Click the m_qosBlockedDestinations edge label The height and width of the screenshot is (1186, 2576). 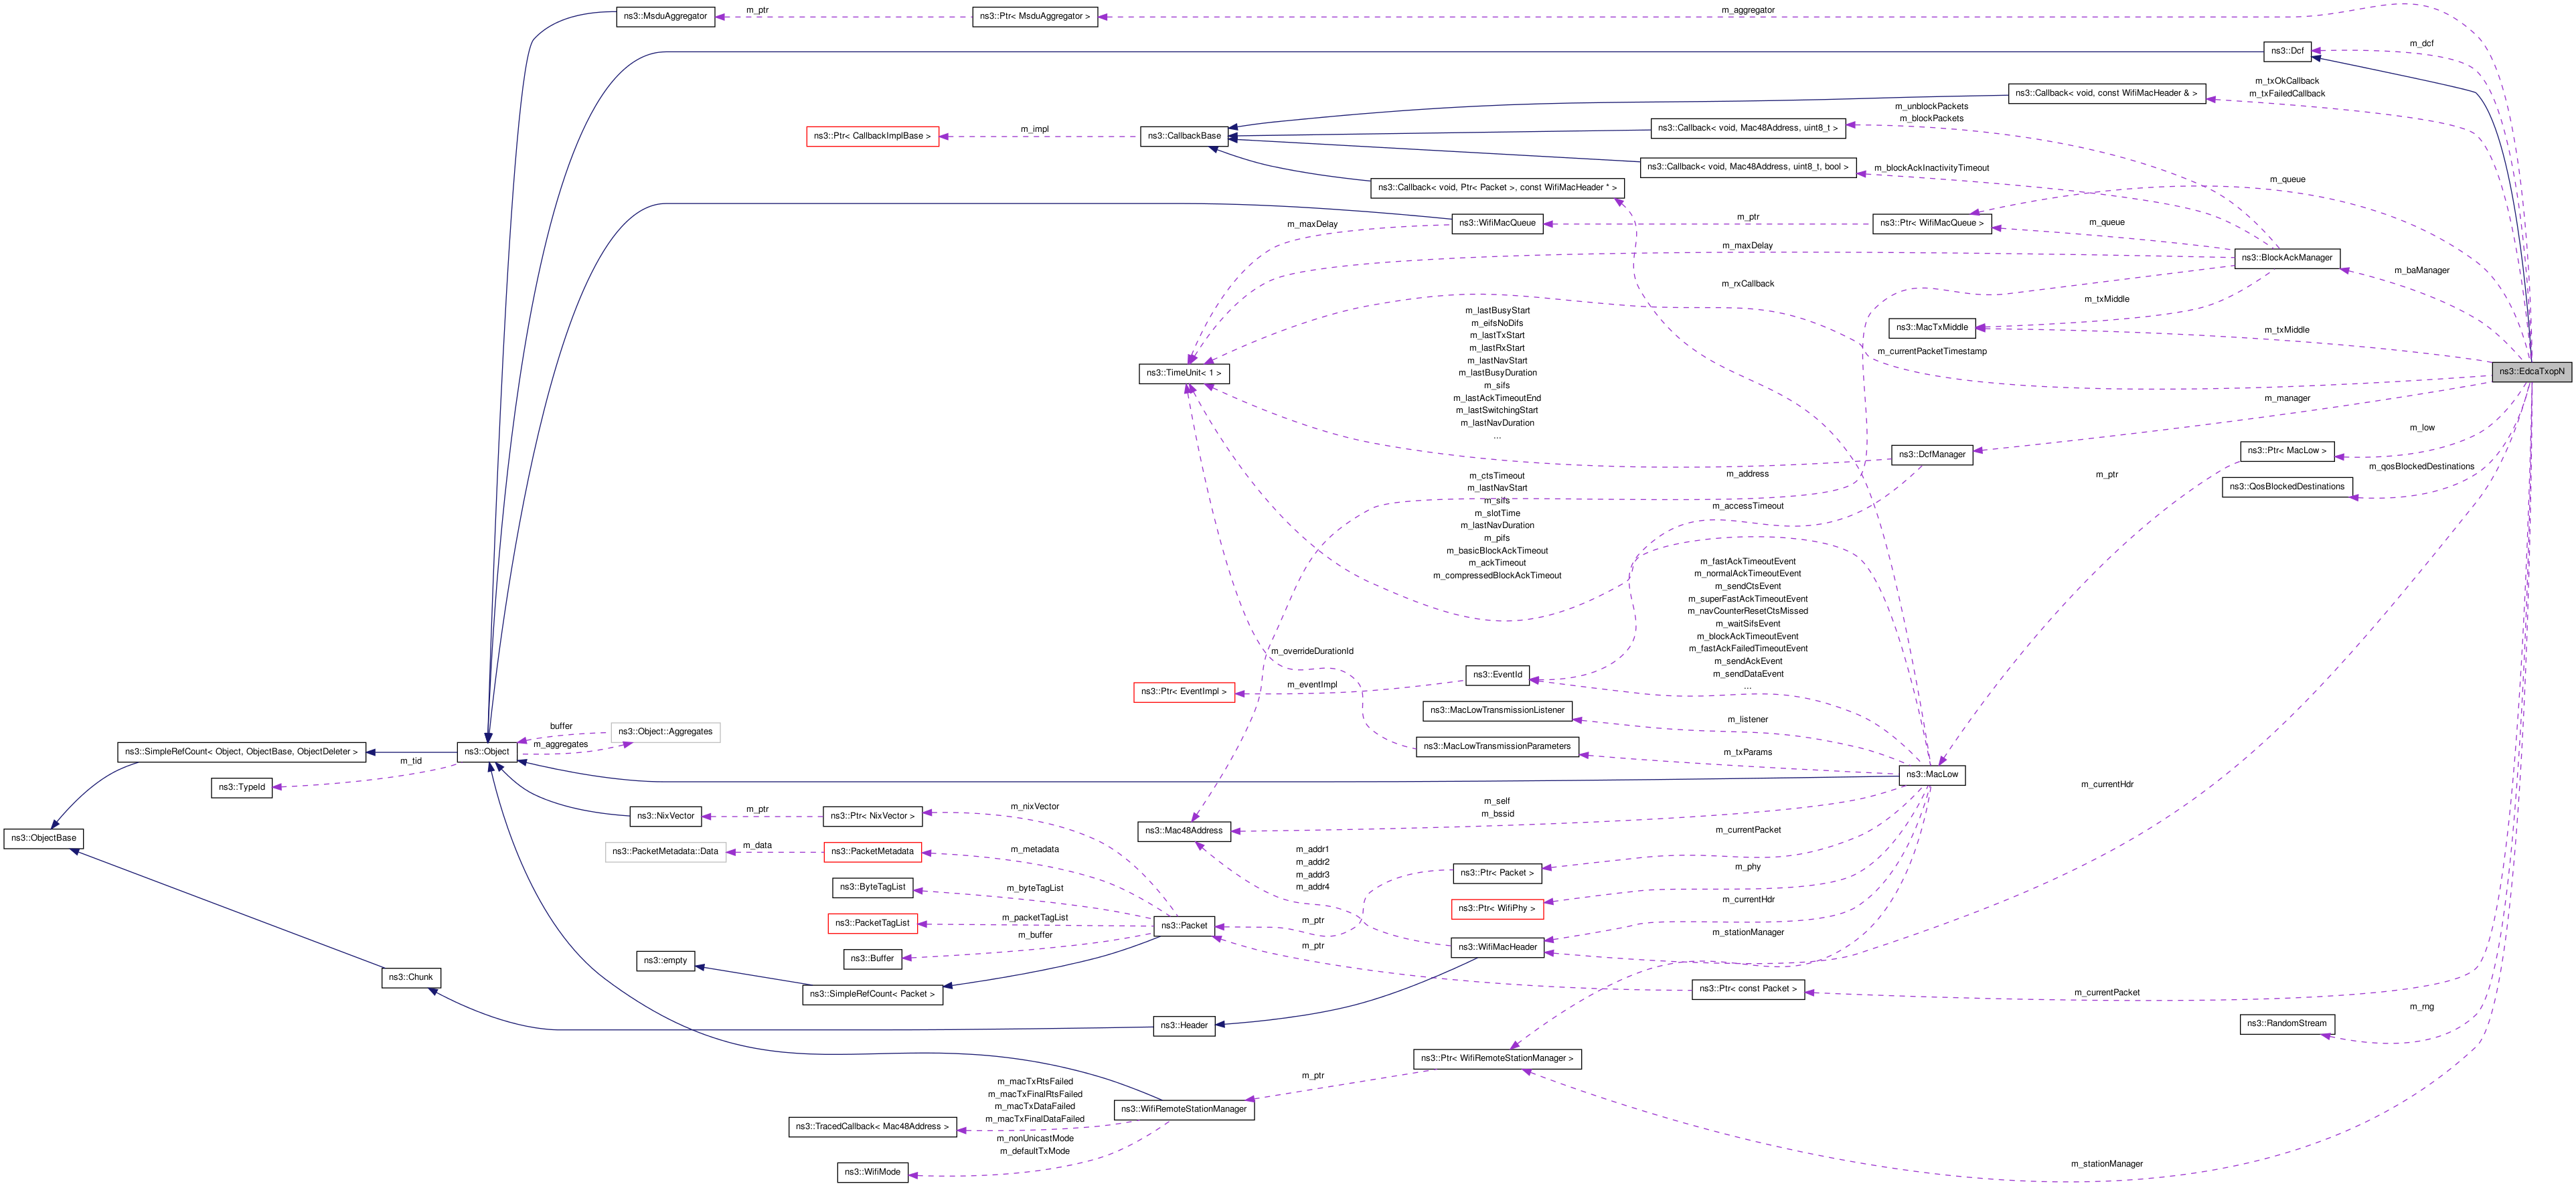tap(2421, 466)
